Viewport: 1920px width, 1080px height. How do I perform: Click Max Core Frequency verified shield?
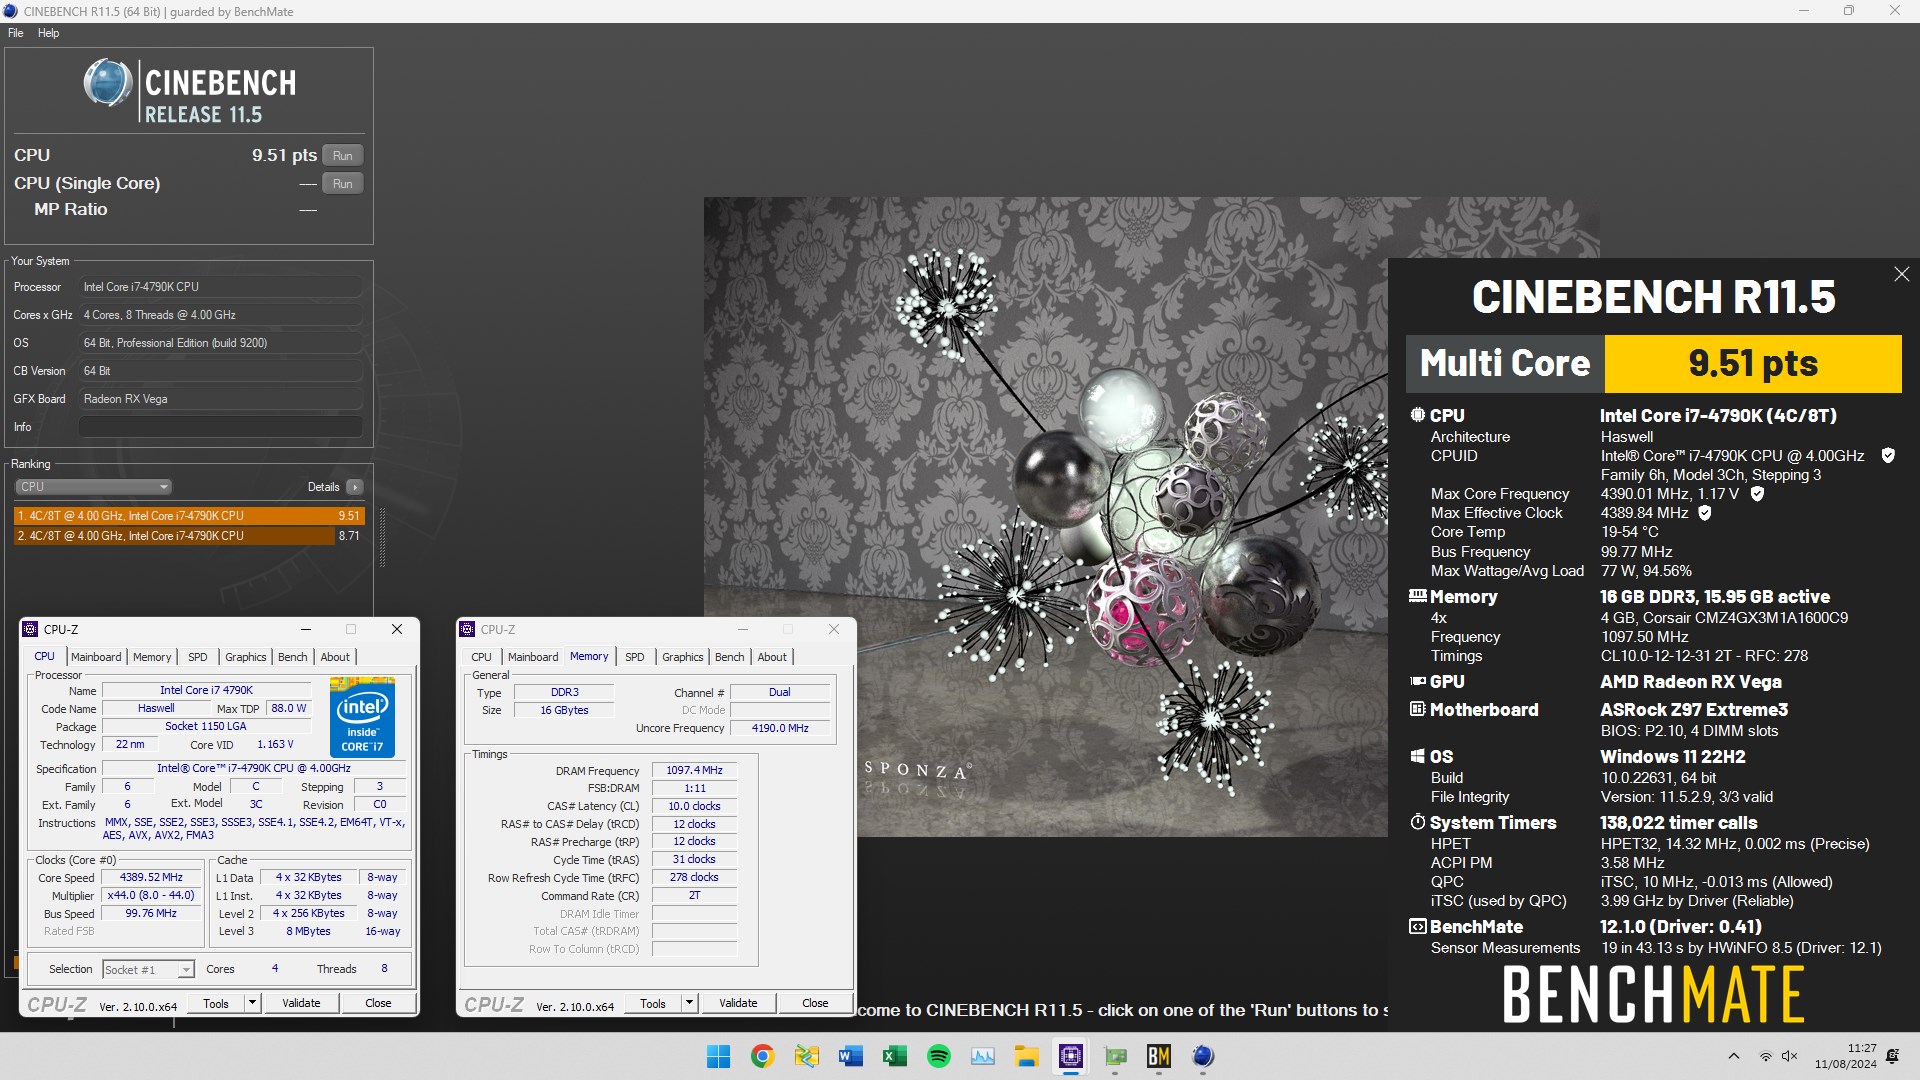[x=1757, y=493]
